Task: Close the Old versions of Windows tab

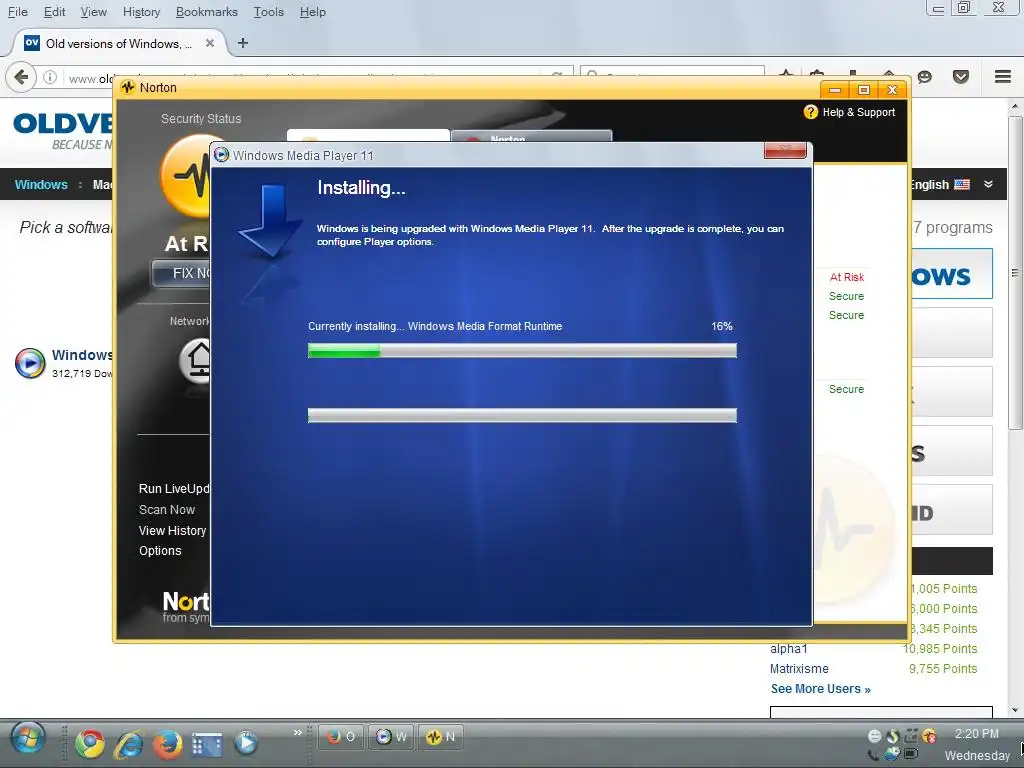Action: (210, 43)
